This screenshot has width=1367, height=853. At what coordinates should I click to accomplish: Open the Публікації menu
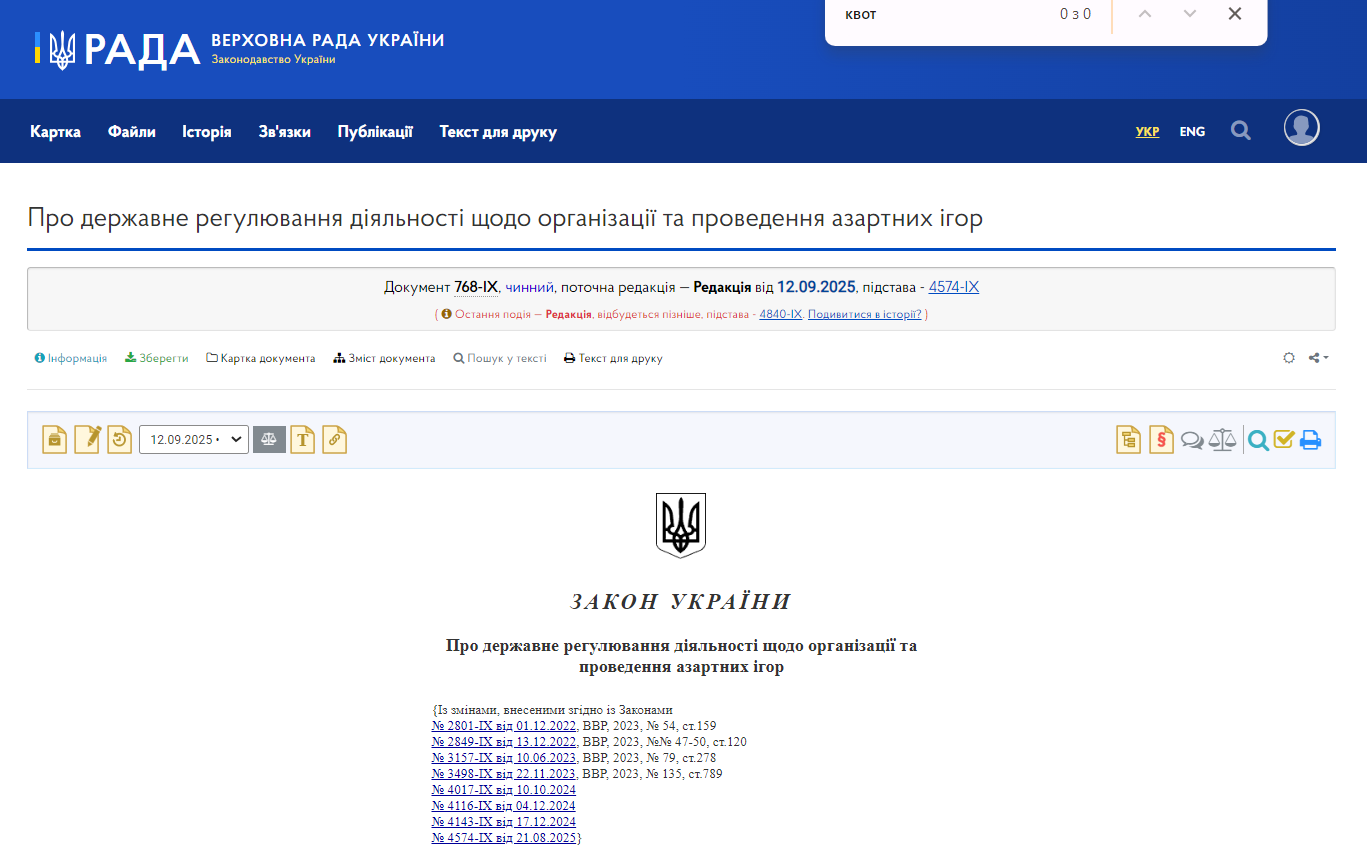click(x=375, y=131)
